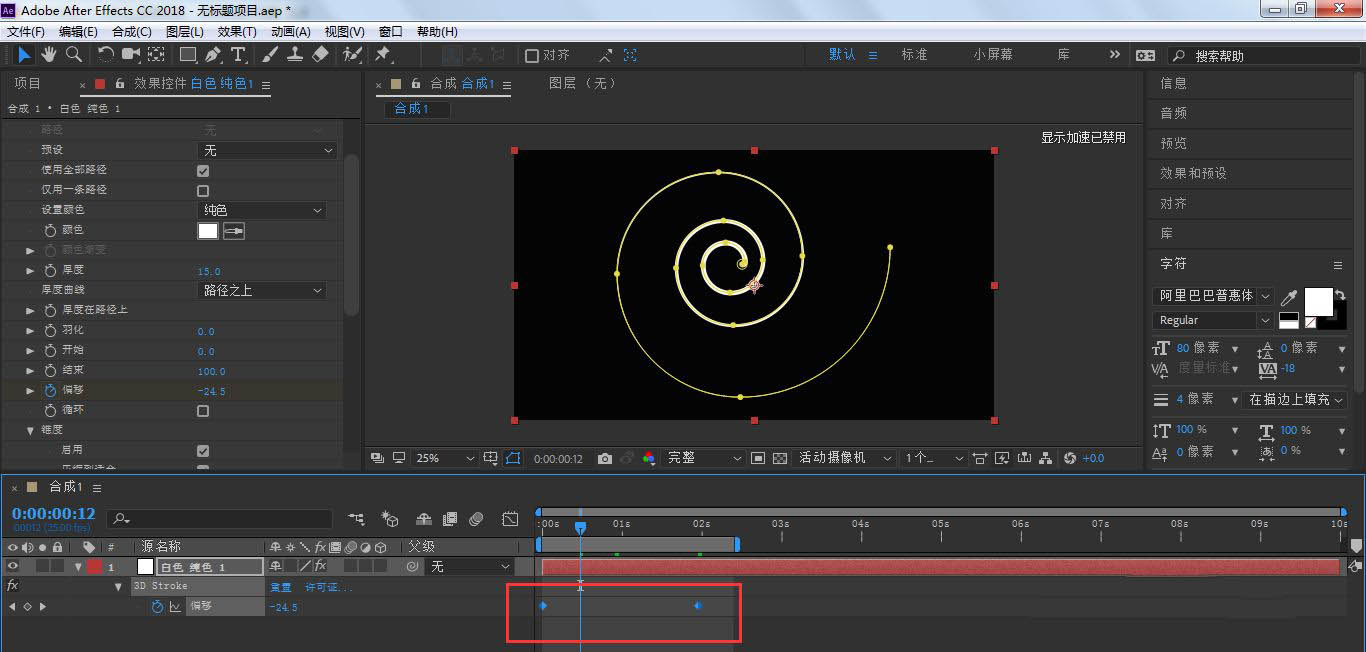1366x652 pixels.
Task: Select the Zoom magnifier tool
Action: (73, 55)
